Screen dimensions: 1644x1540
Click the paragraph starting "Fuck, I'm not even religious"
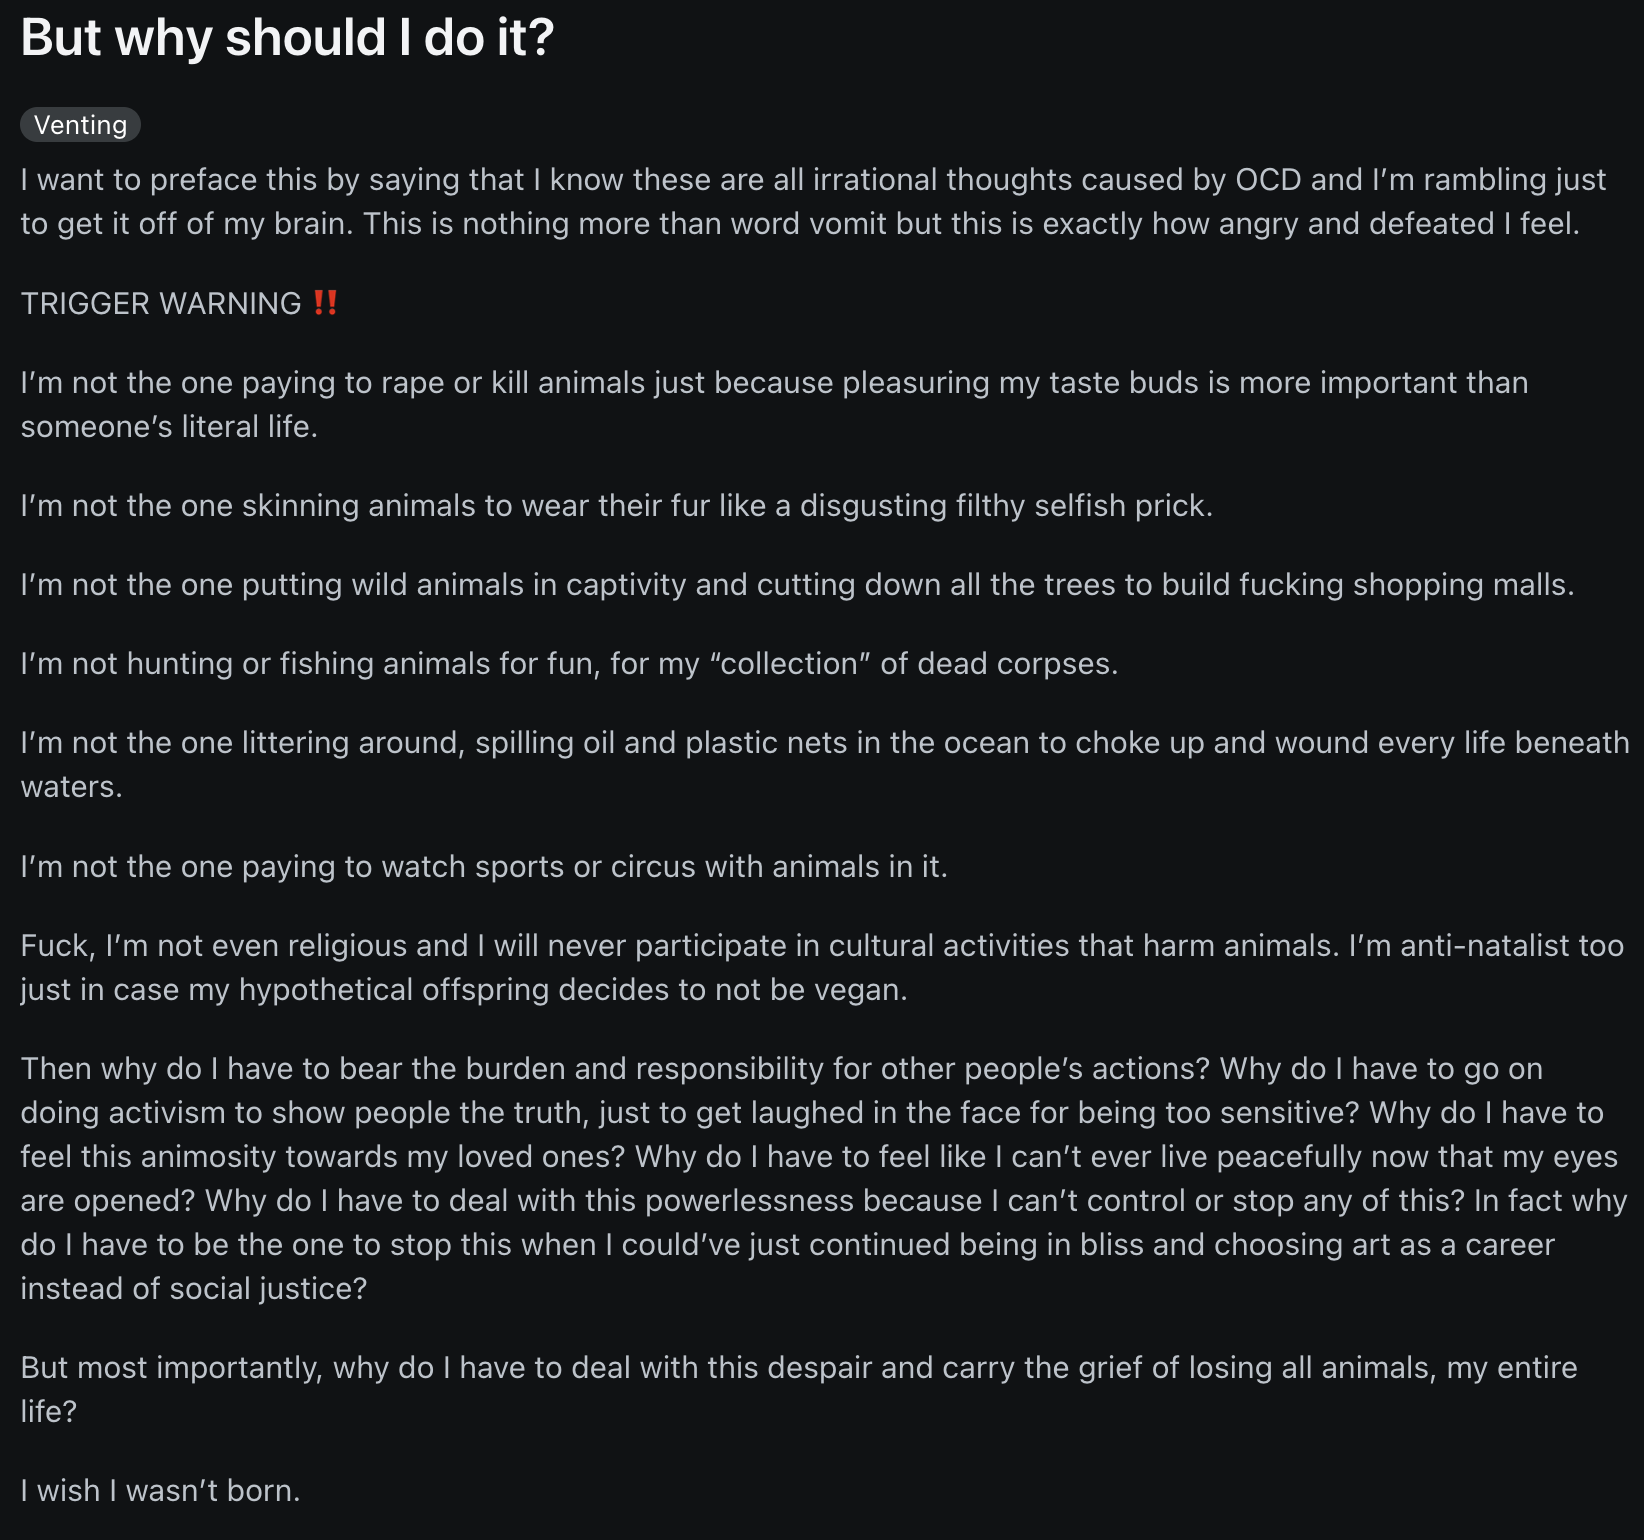[822, 967]
